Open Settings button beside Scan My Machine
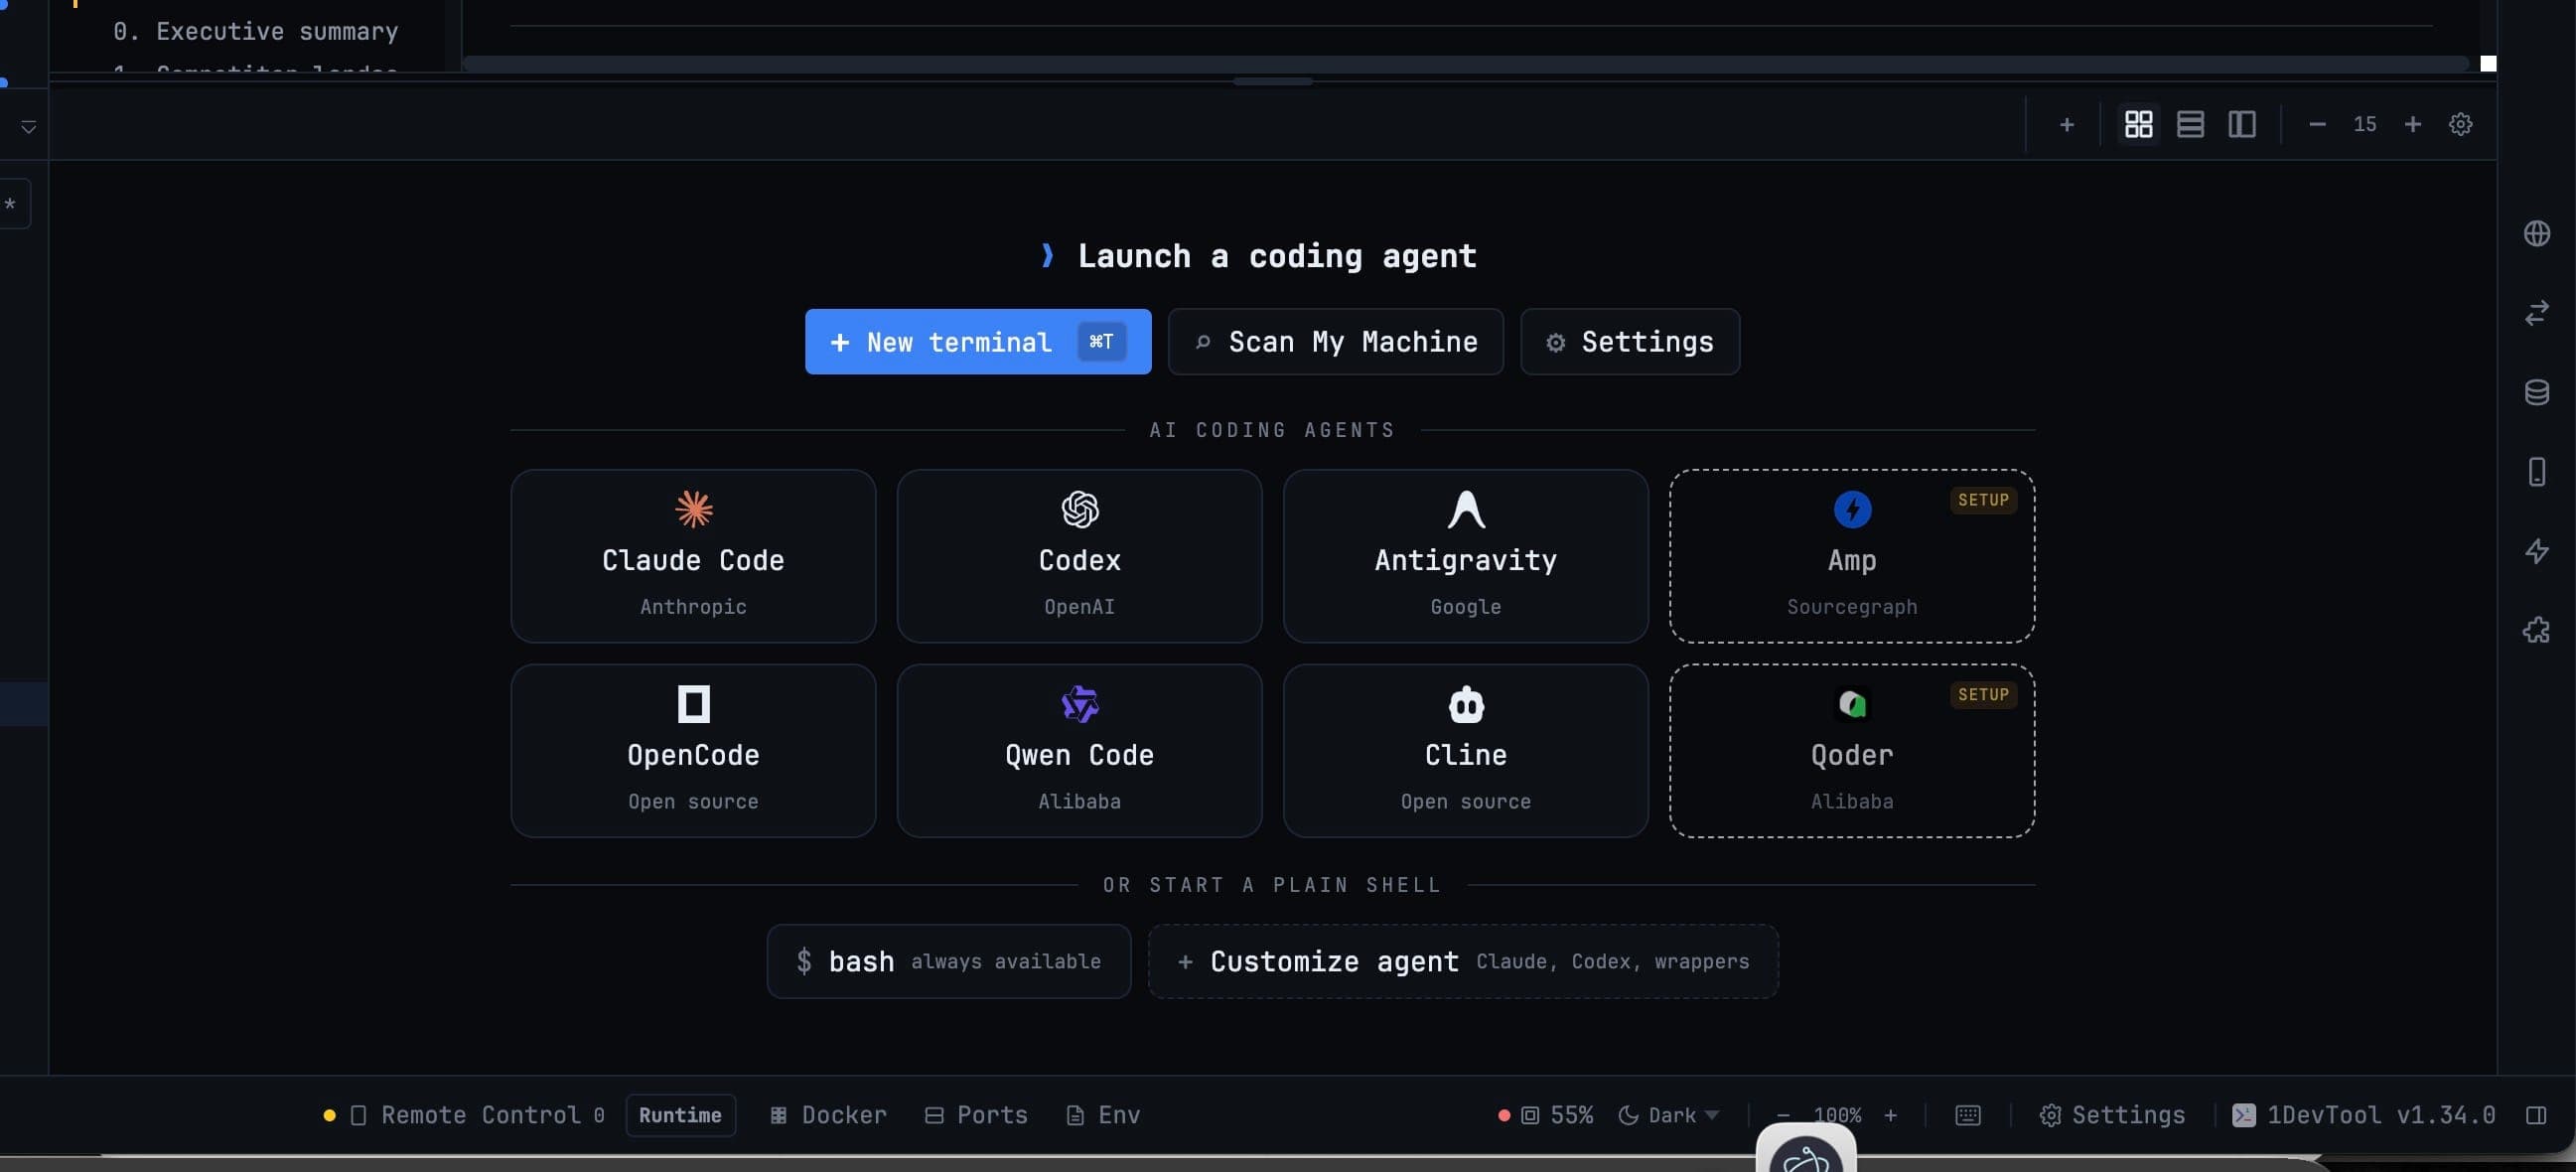 point(1630,342)
